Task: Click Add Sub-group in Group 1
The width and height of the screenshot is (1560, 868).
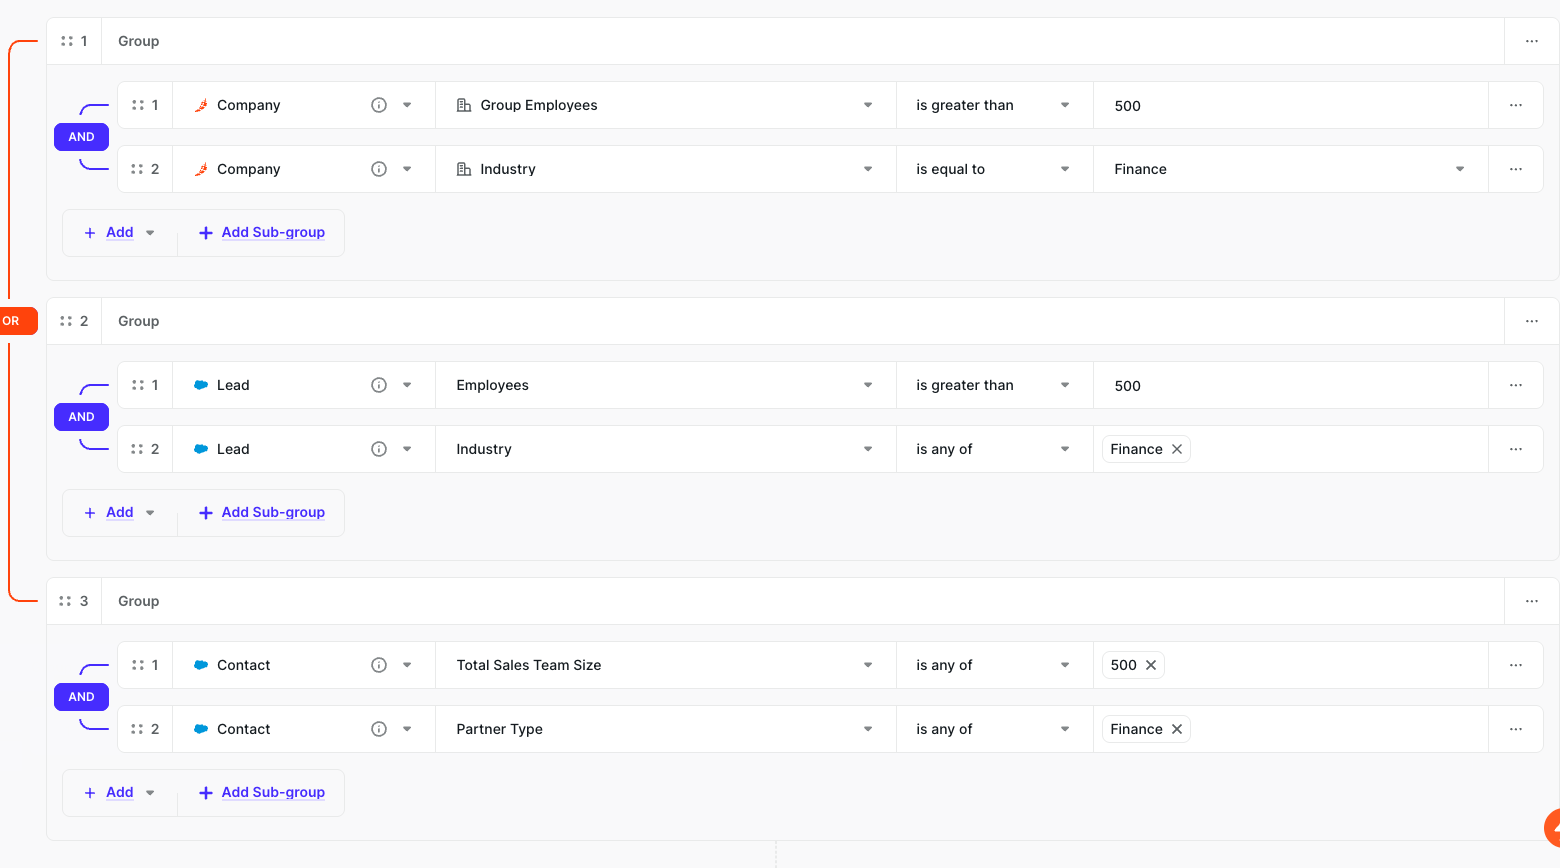Action: (262, 232)
